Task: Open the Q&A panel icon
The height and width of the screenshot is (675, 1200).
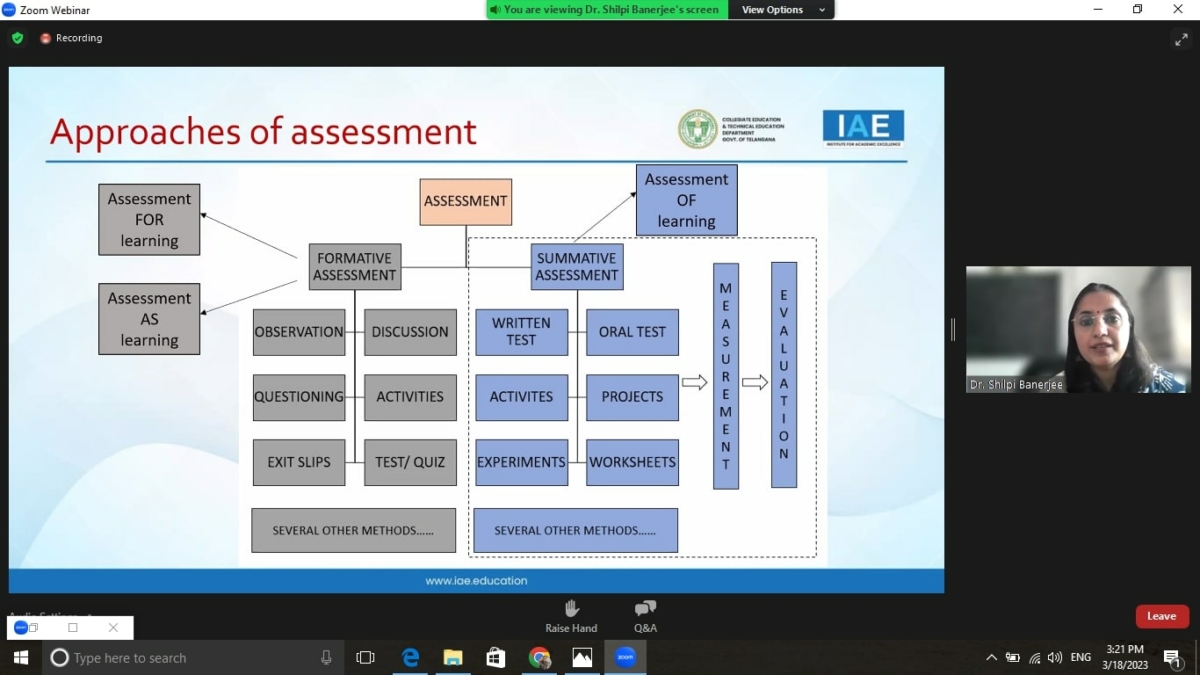Action: 645,608
